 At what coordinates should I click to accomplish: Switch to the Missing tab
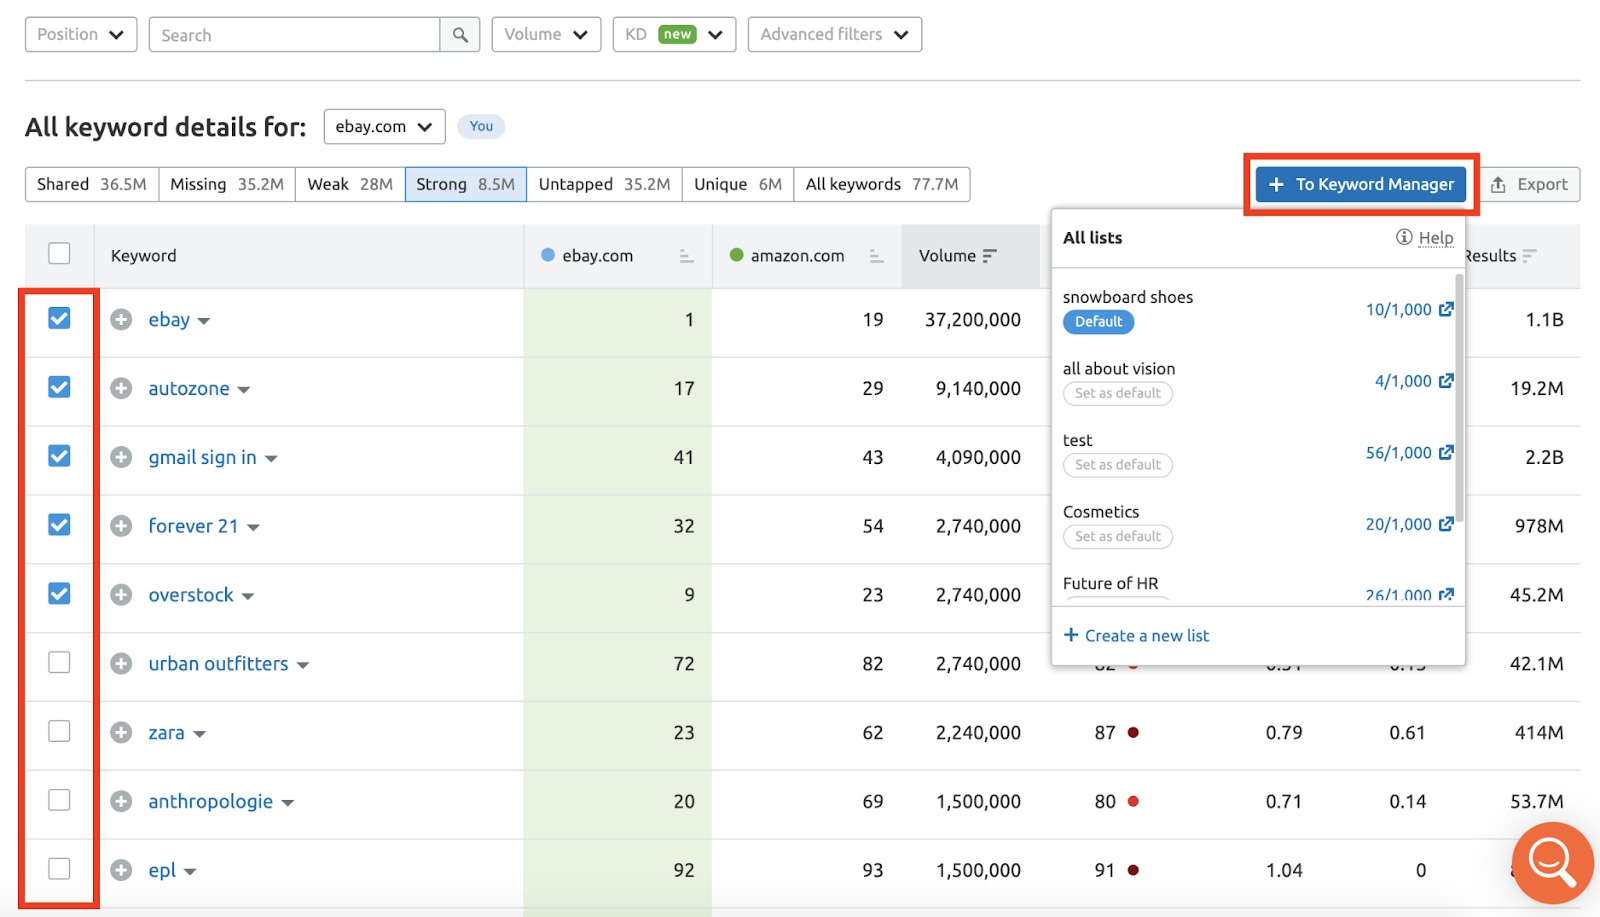coord(227,184)
